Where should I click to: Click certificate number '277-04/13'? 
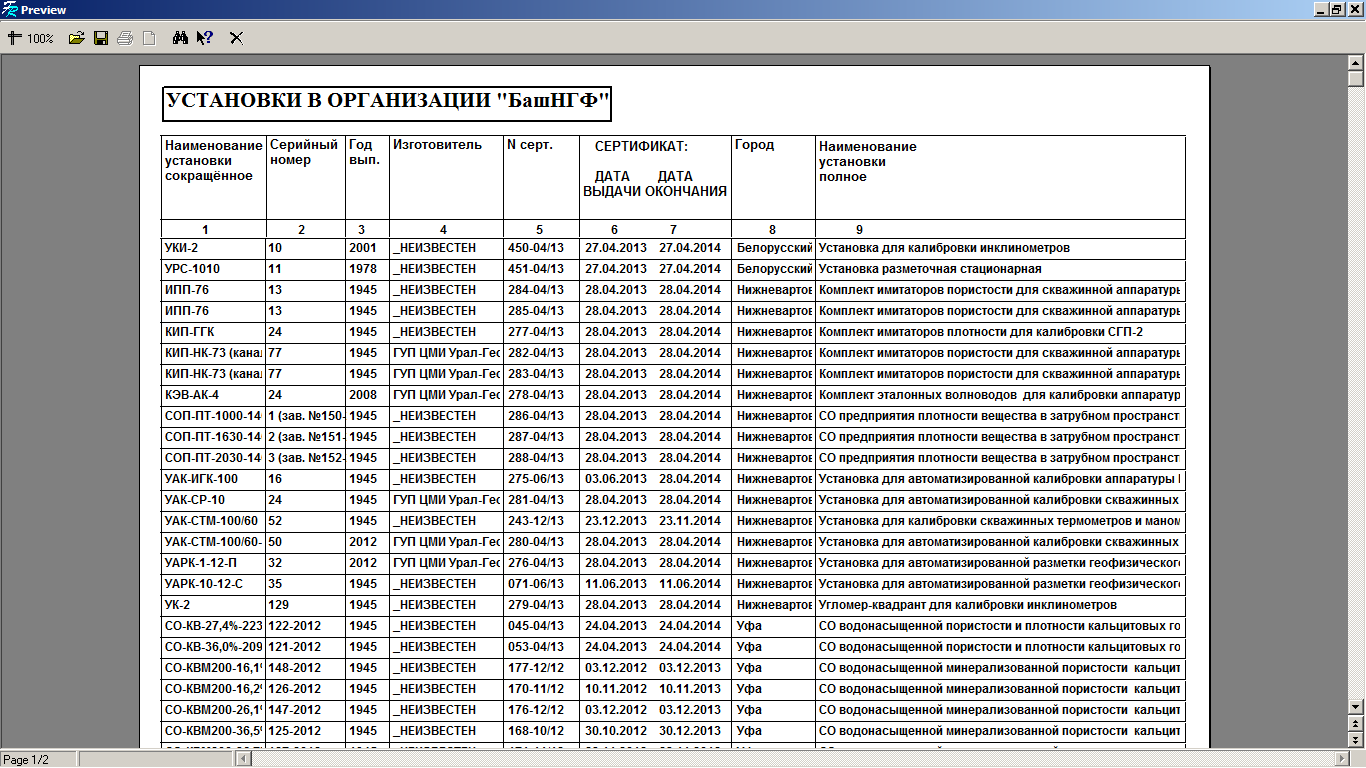click(536, 332)
